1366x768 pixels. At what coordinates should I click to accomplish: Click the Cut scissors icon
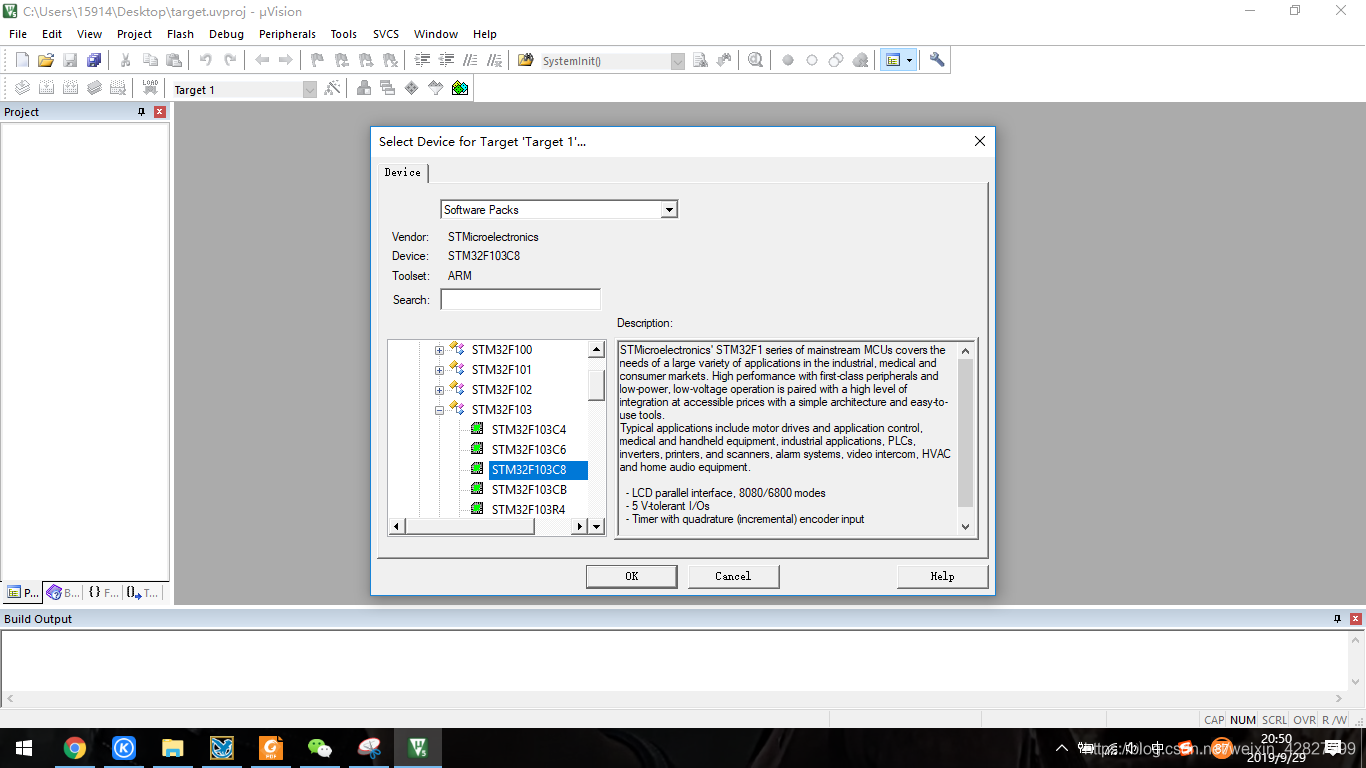tap(126, 60)
